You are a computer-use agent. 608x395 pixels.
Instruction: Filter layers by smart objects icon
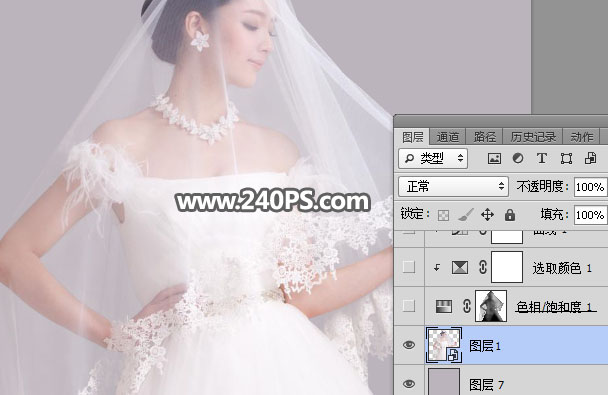(591, 159)
